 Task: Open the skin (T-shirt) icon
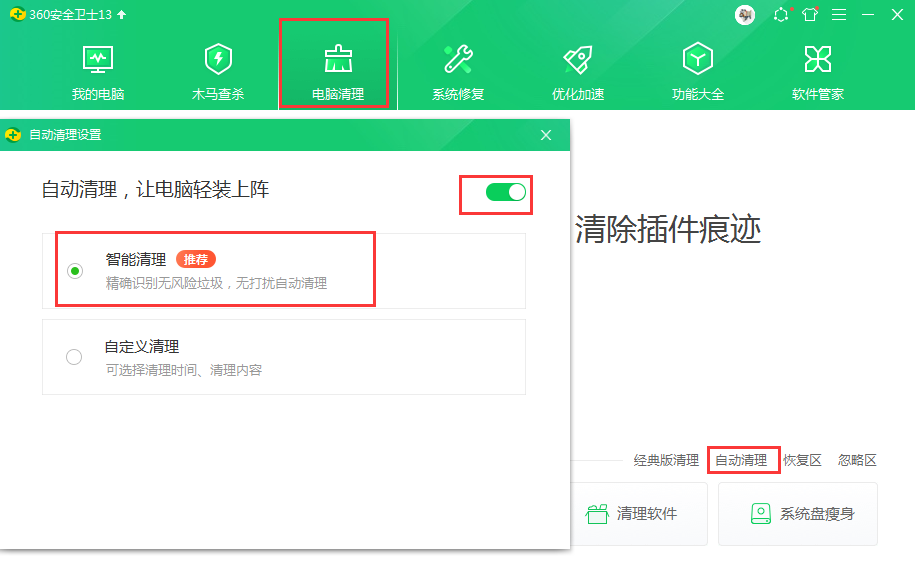[x=810, y=15]
